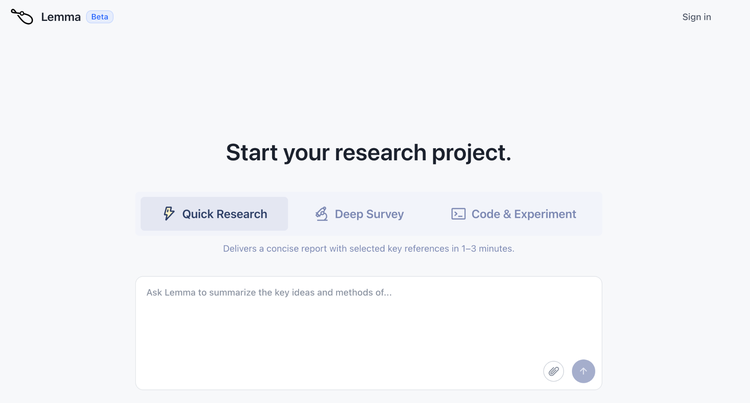The width and height of the screenshot is (750, 403).
Task: Click the blank area inside the prompt box
Action: click(x=340, y=340)
